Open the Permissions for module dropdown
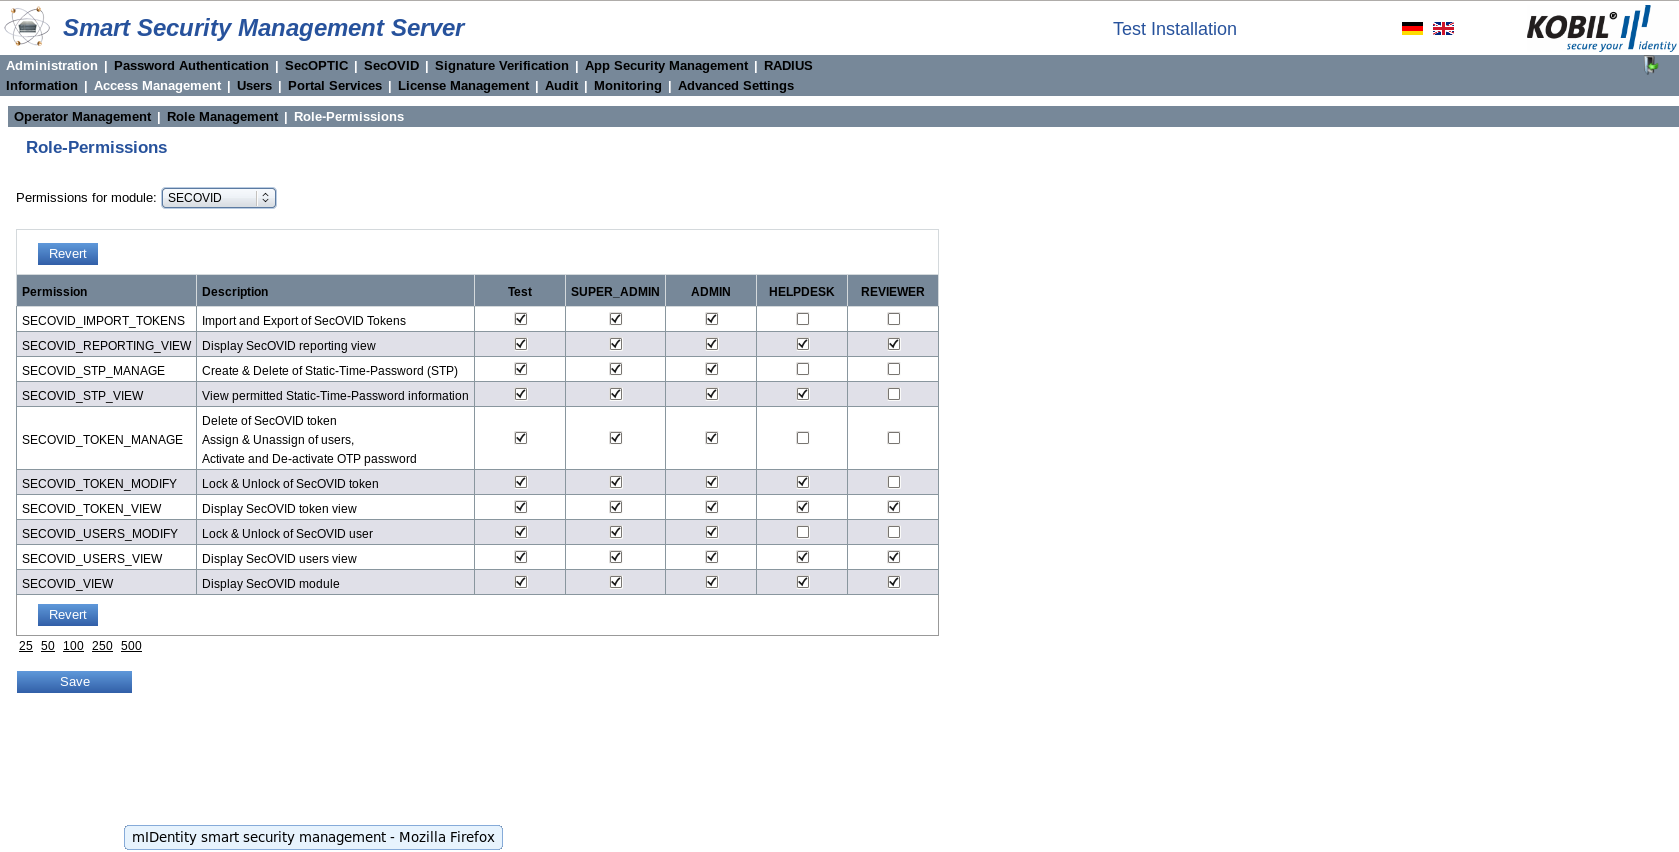1679x852 pixels. coord(219,198)
